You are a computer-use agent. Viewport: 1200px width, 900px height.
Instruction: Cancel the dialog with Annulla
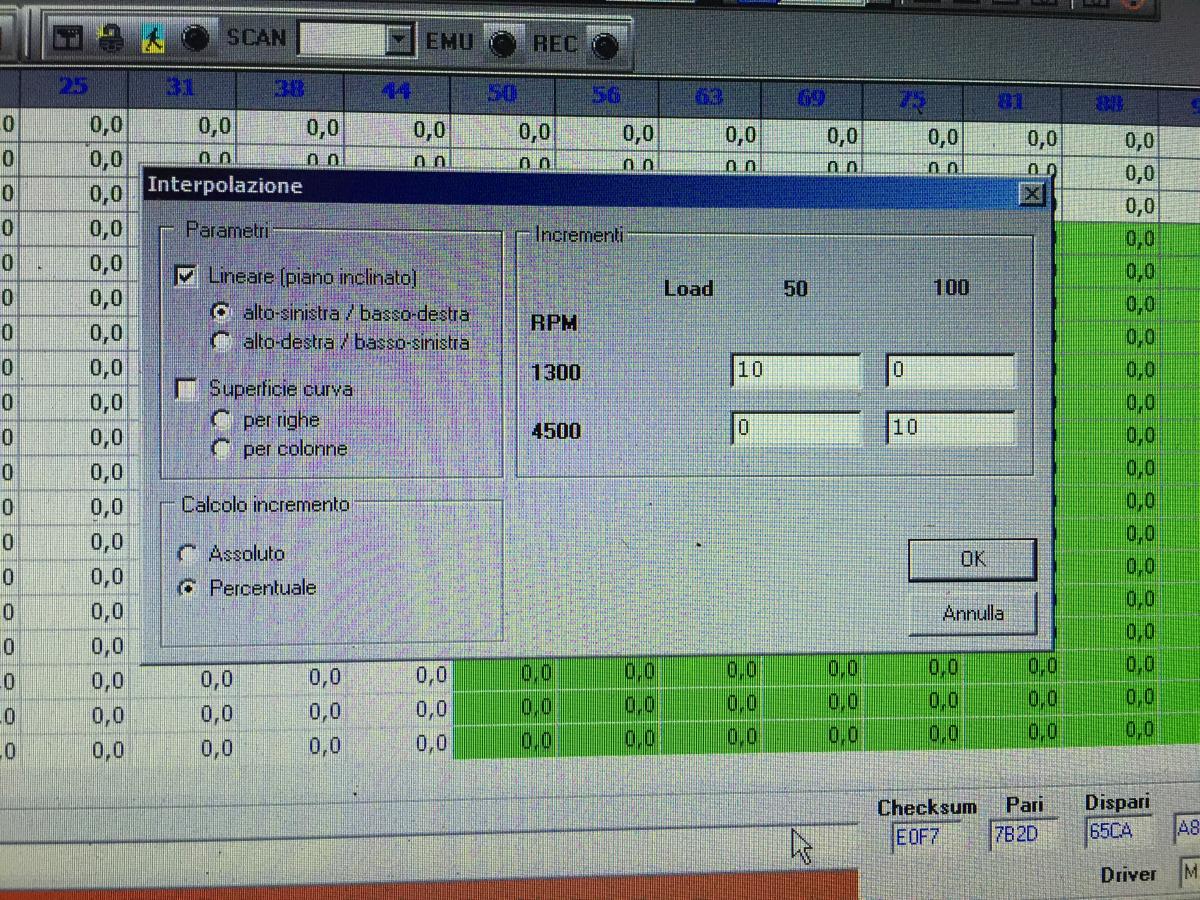(972, 613)
